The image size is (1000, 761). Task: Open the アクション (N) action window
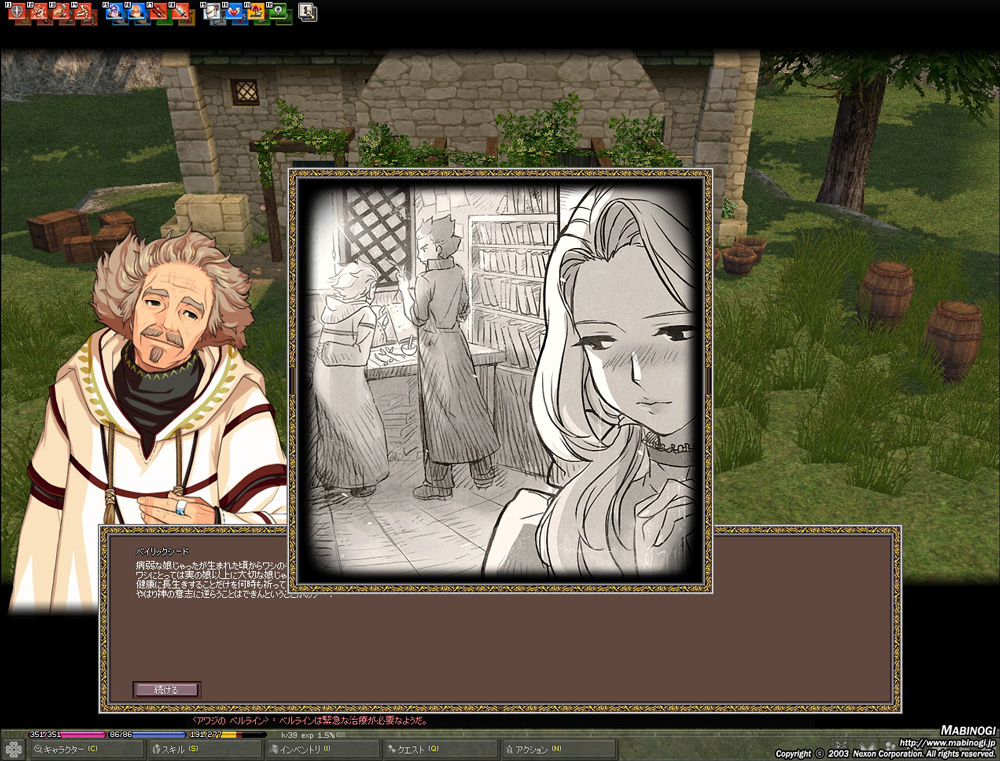(x=559, y=750)
